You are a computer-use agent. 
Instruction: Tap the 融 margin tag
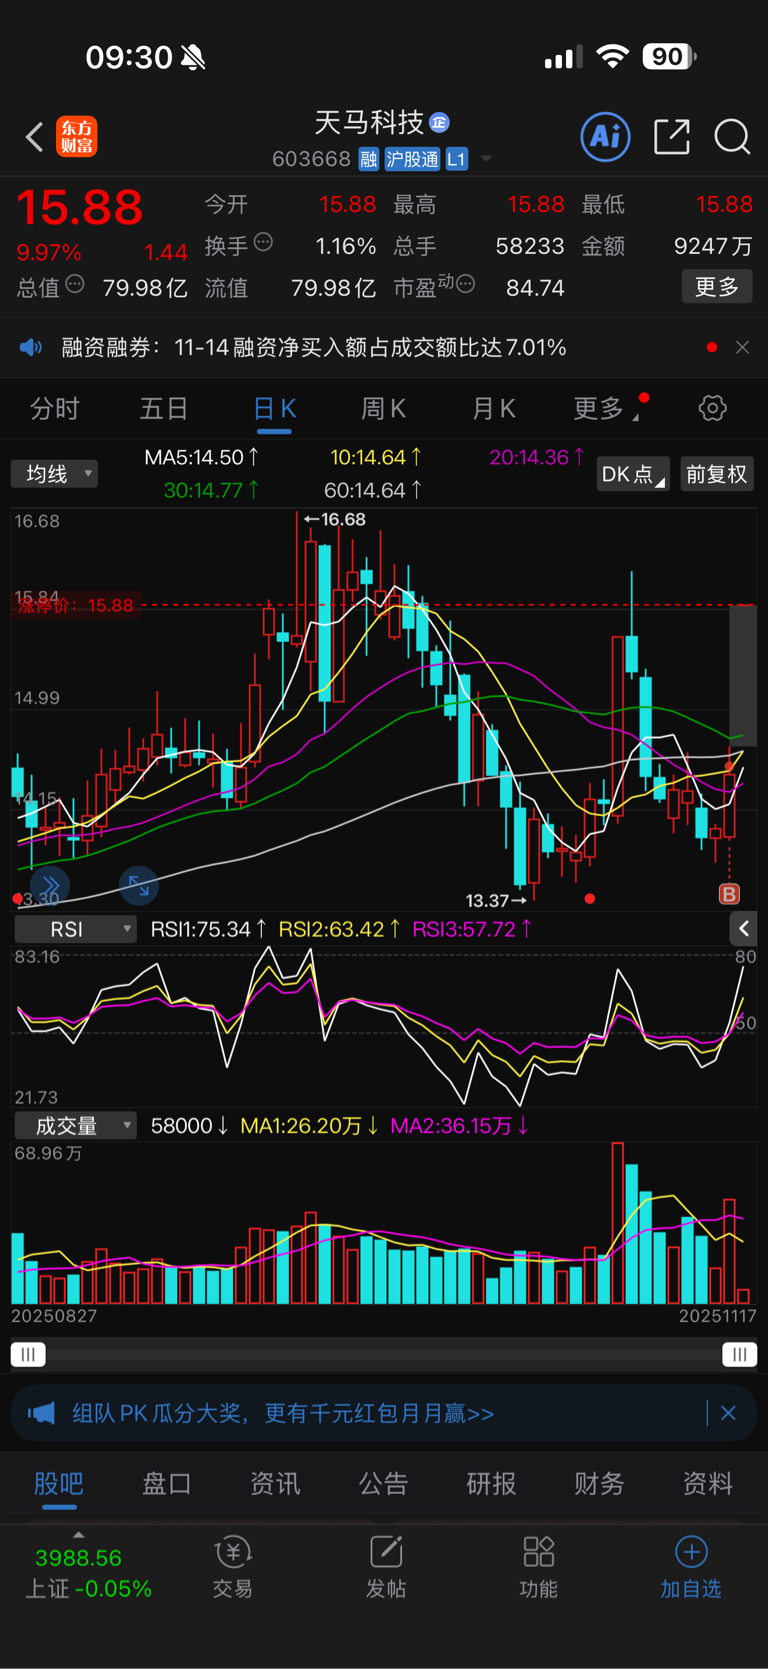[x=369, y=159]
